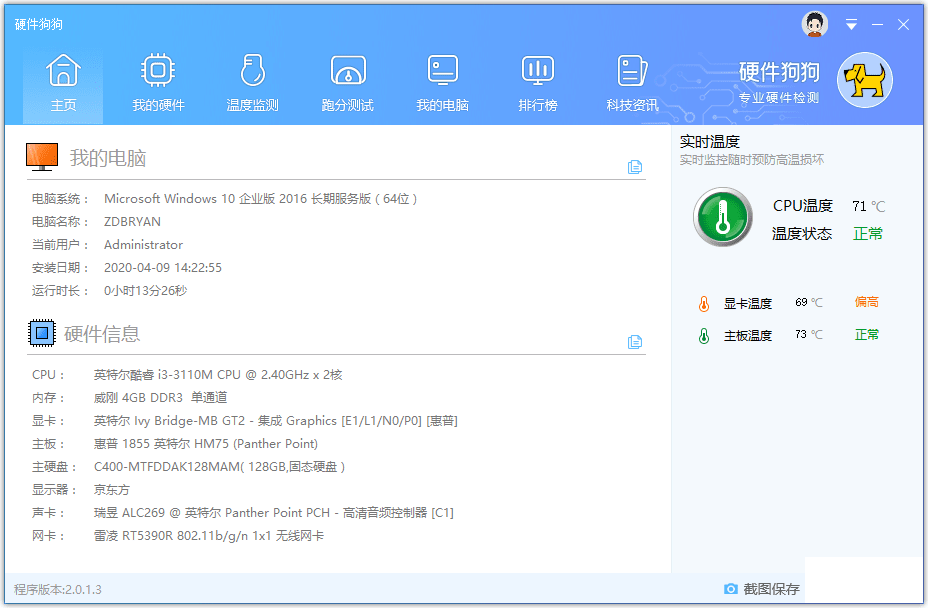Select the Windows 10 企业版 system text

point(260,199)
